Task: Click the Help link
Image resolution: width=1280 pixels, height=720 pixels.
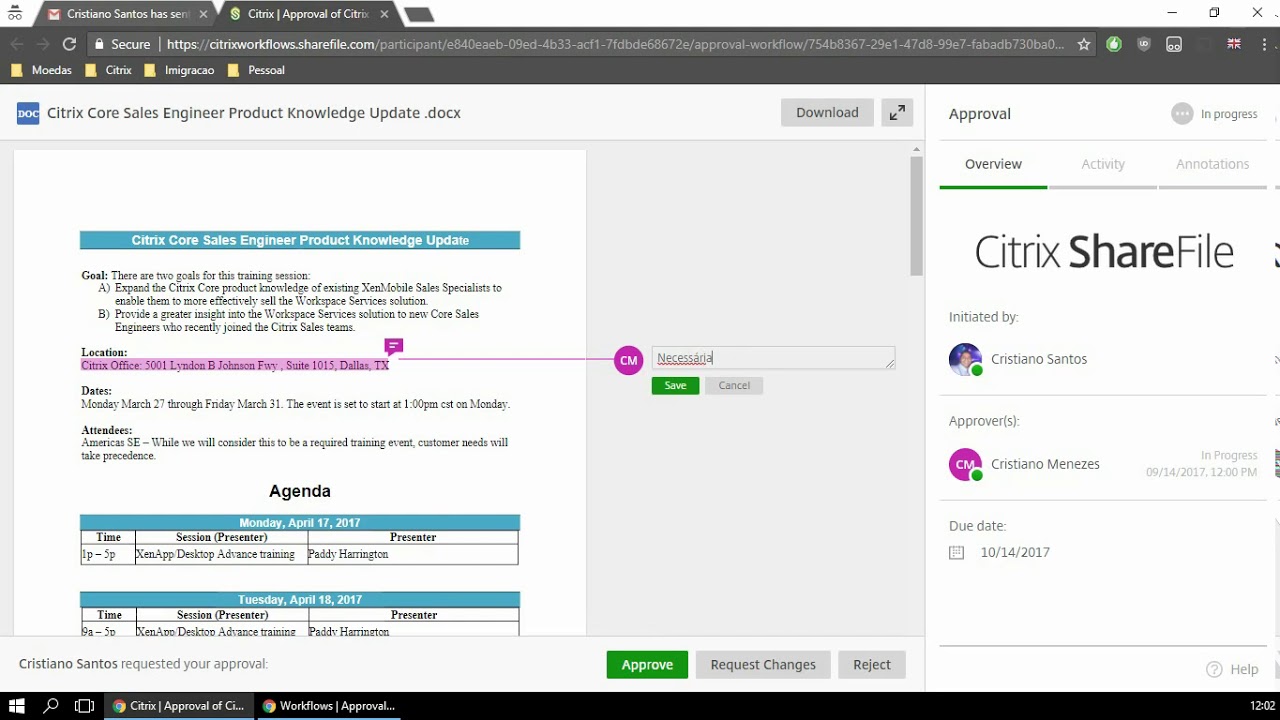Action: 1244,670
